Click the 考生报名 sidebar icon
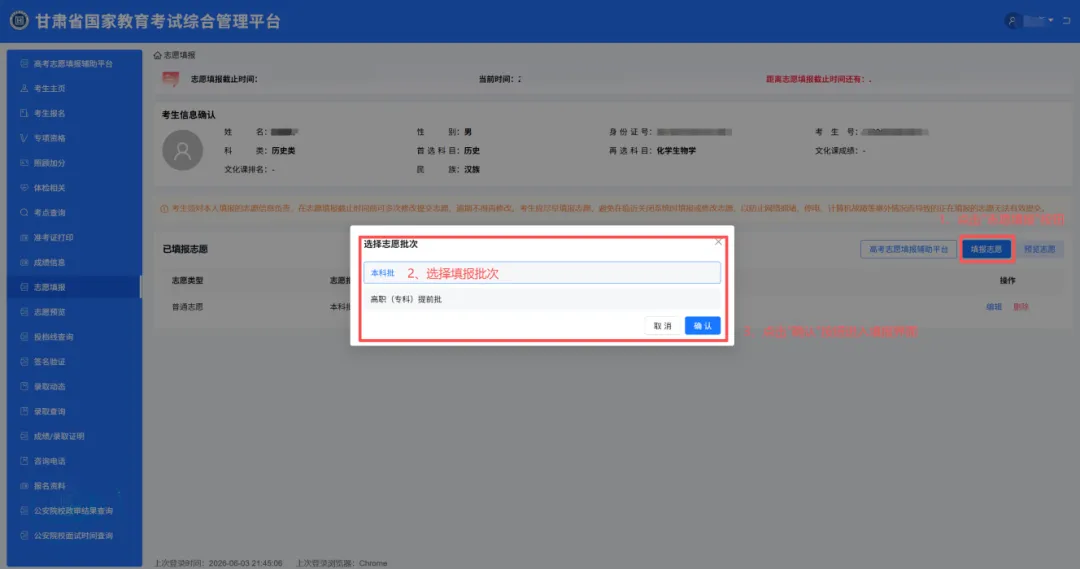The image size is (1080, 569). (24, 113)
